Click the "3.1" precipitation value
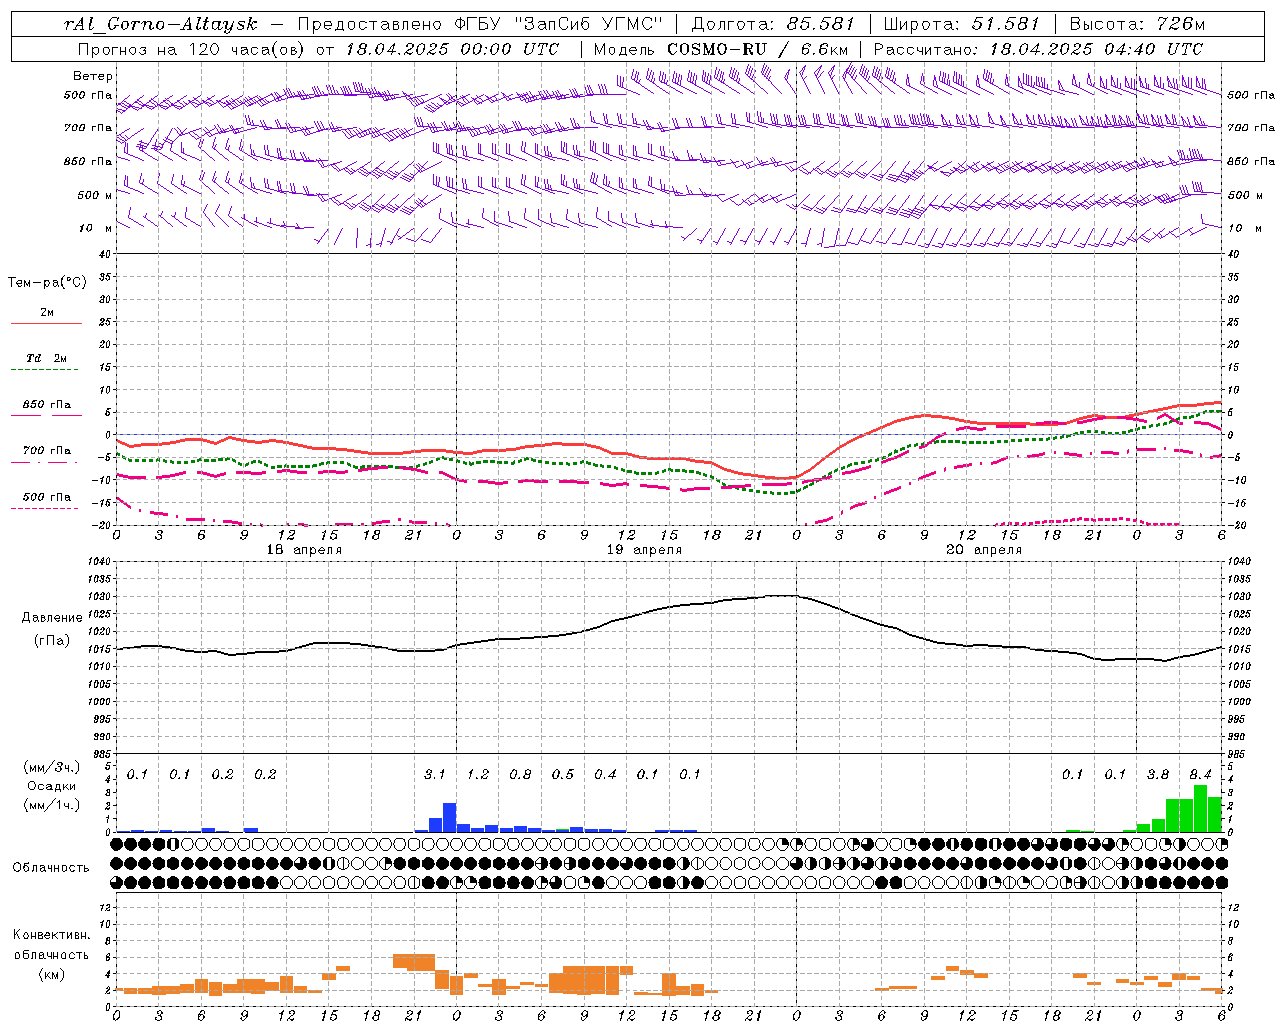The image size is (1280, 1024). coord(435,774)
